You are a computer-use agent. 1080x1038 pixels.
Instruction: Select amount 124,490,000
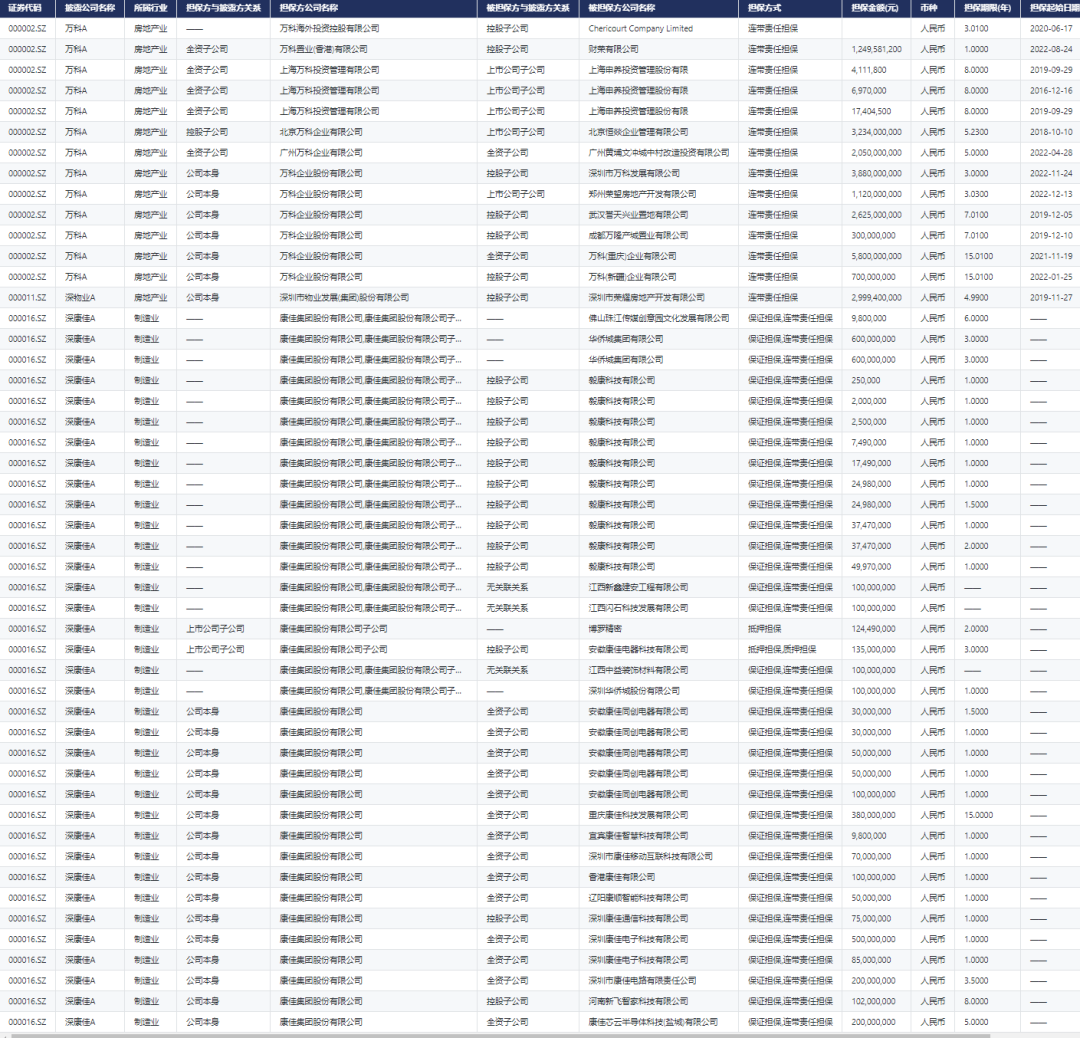873,629
